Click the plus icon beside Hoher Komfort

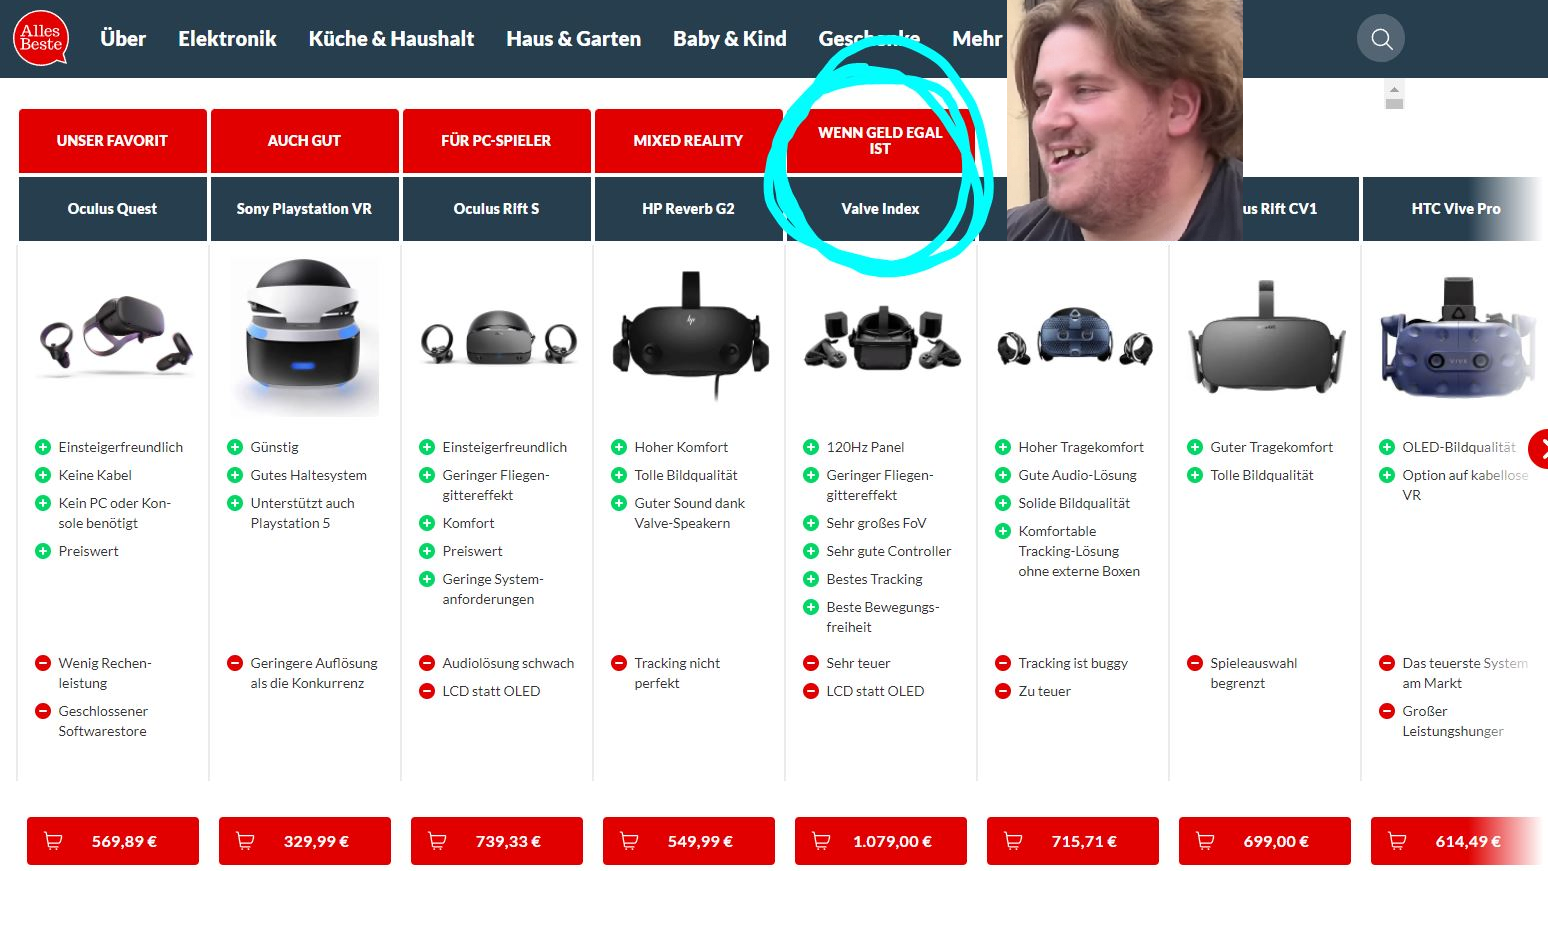click(619, 447)
